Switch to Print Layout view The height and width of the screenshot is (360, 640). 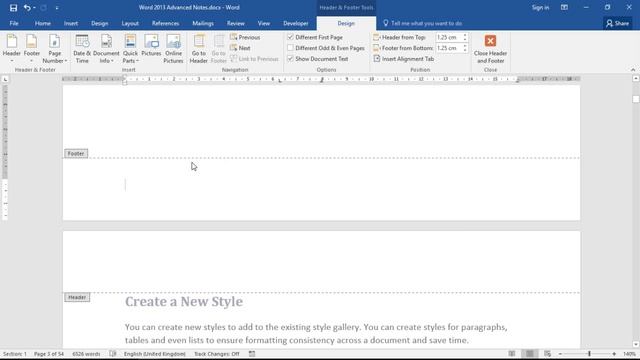point(529,354)
